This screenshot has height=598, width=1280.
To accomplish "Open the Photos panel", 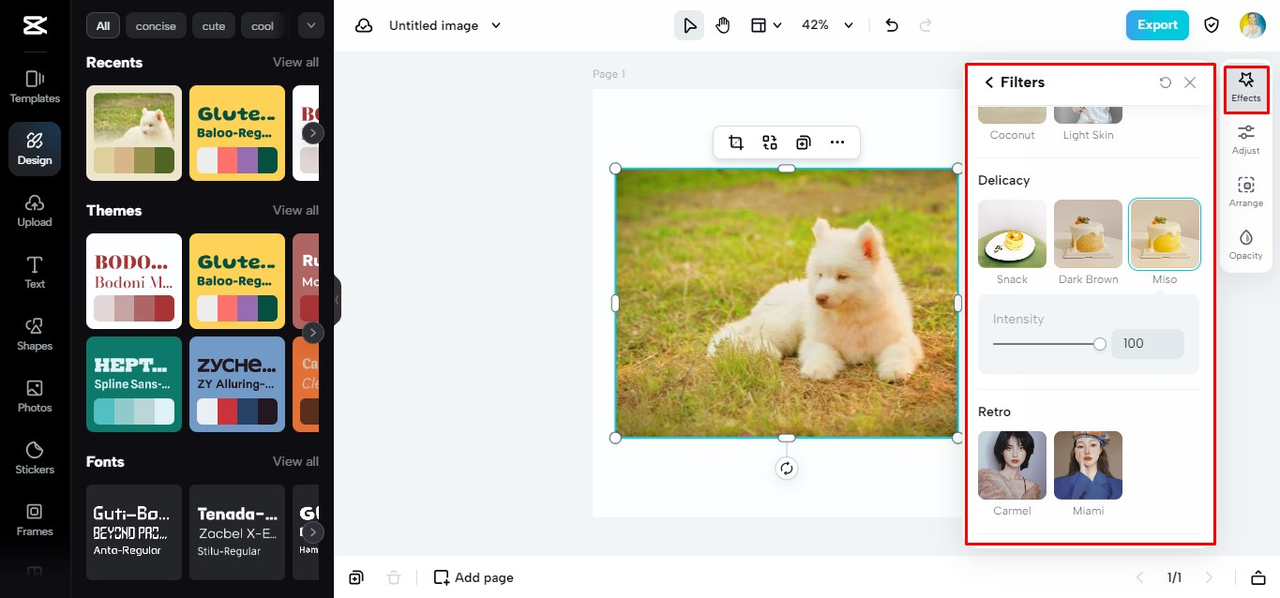I will 35,397.
